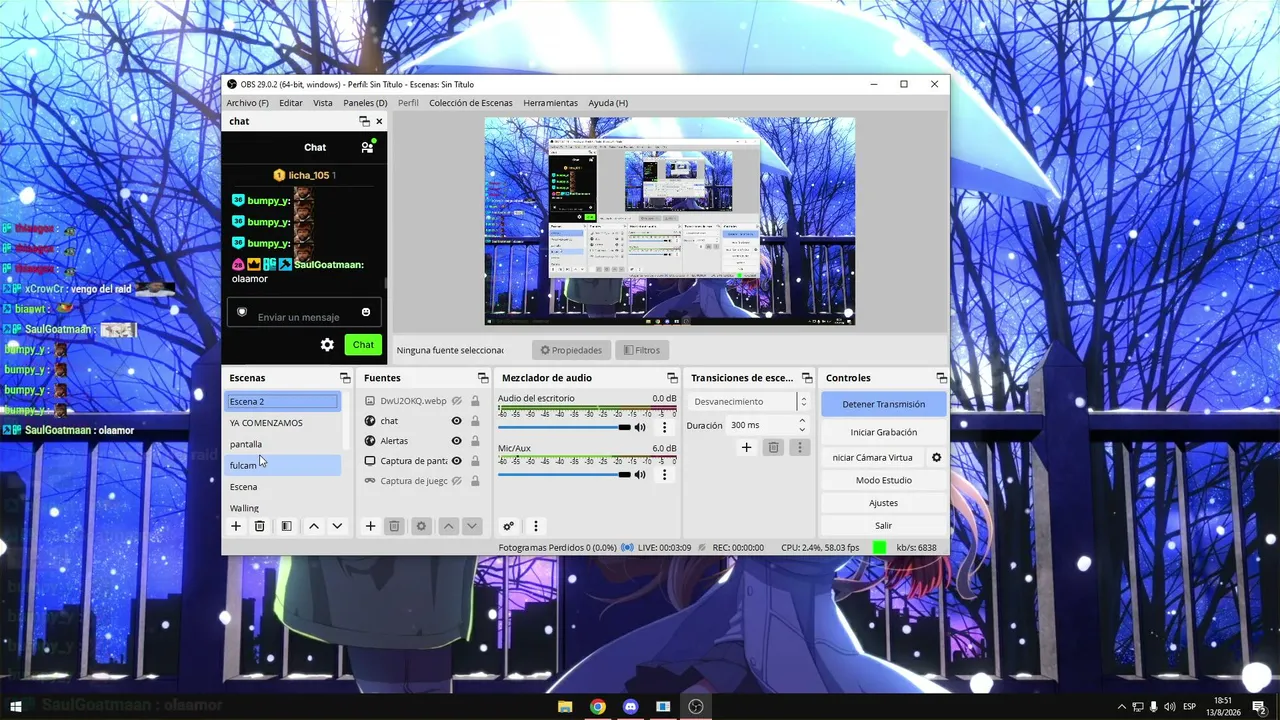Viewport: 1280px width, 720px height.
Task: Open the Desvanecimiento transition dropdown
Action: [x=747, y=401]
